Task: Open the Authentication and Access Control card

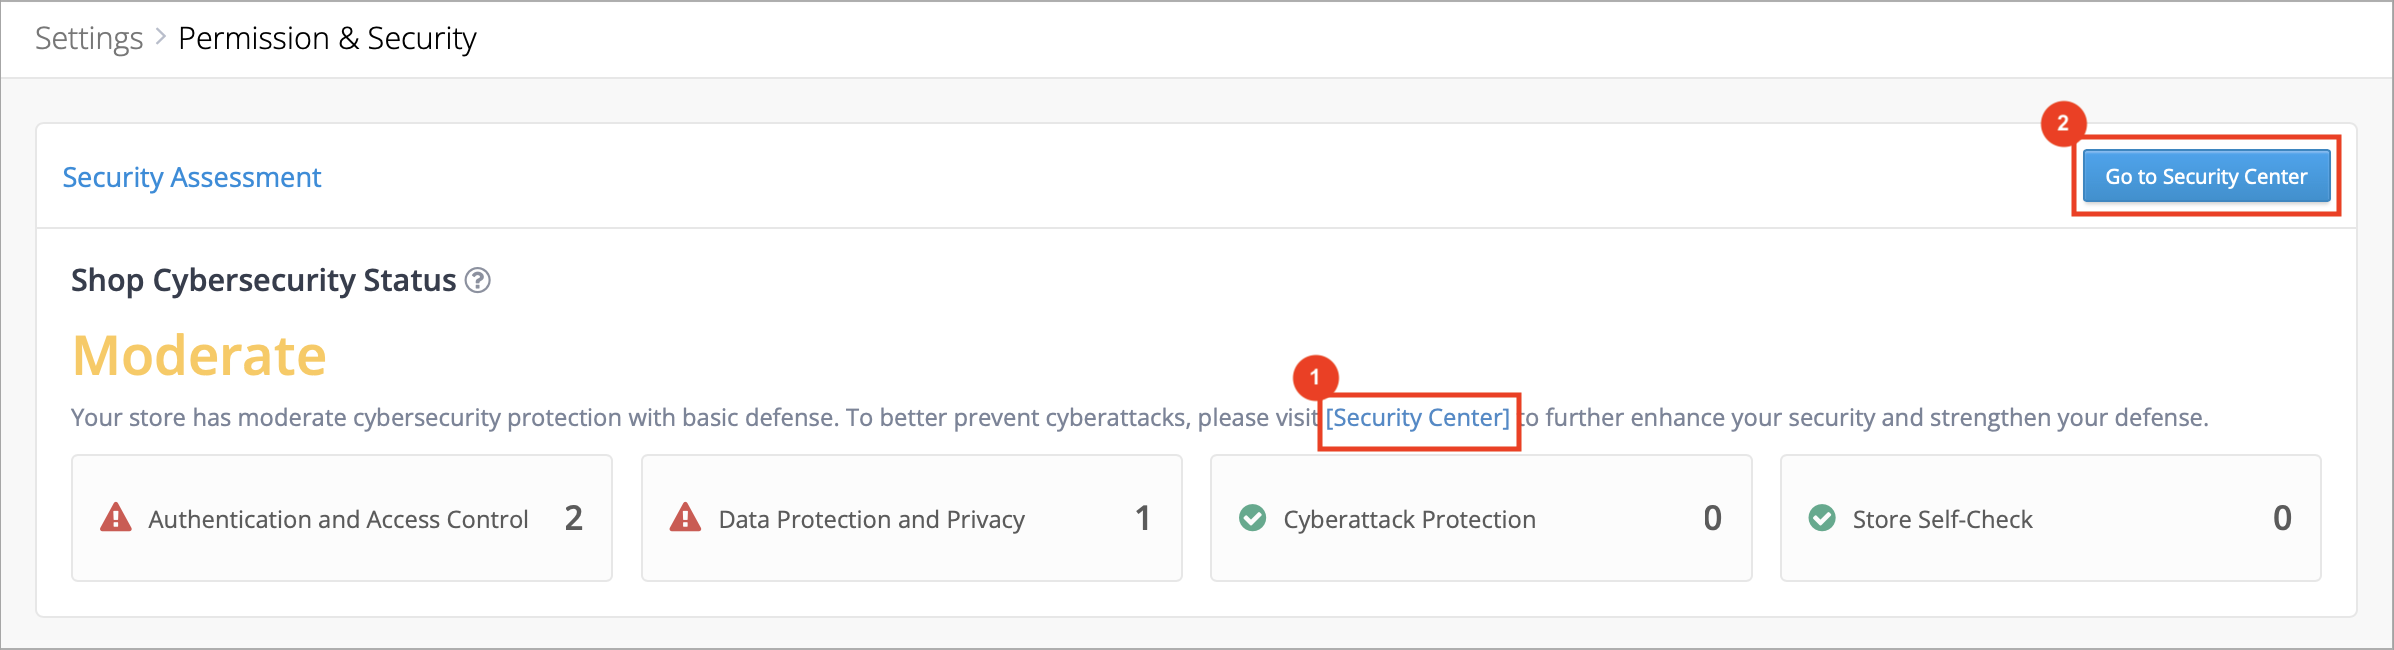Action: (342, 518)
